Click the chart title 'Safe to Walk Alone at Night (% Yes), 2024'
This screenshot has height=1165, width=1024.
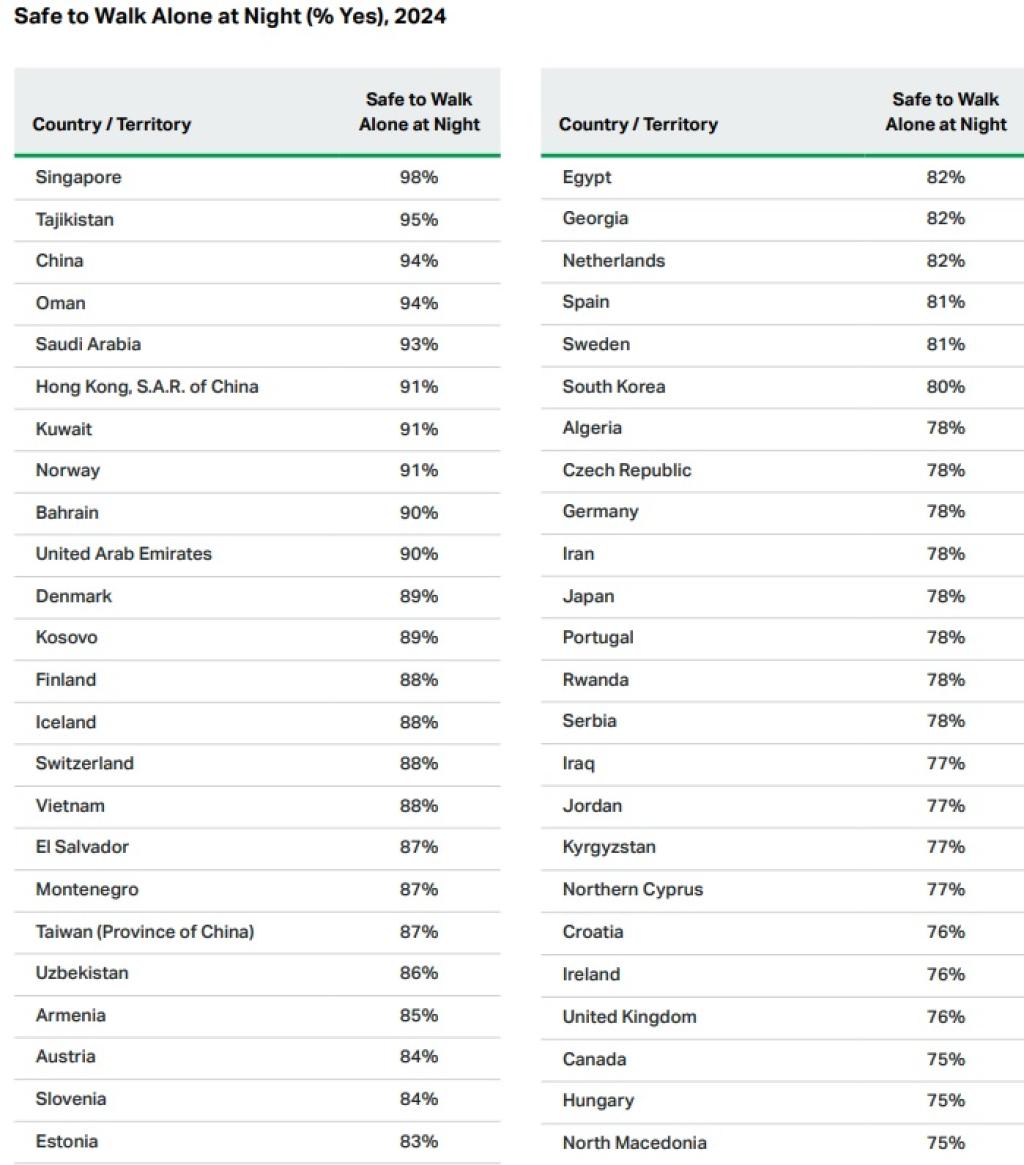[231, 17]
